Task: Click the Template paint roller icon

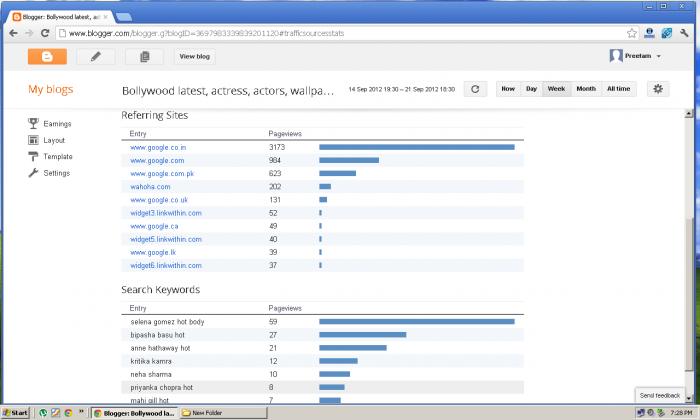Action: pyautogui.click(x=33, y=156)
